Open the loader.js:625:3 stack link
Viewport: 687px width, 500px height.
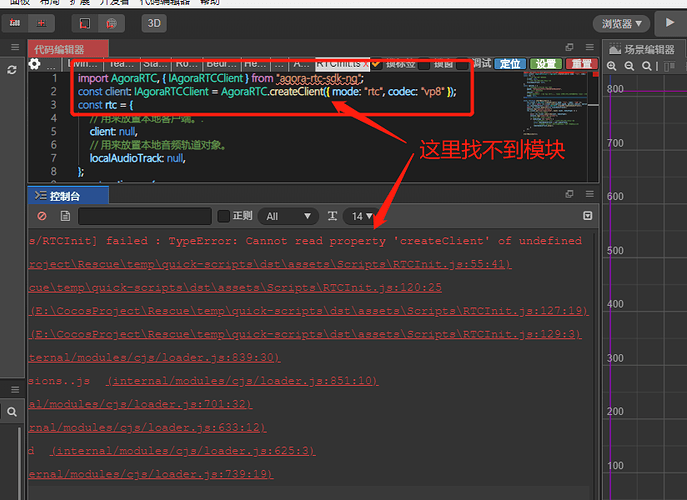[x=182, y=450]
